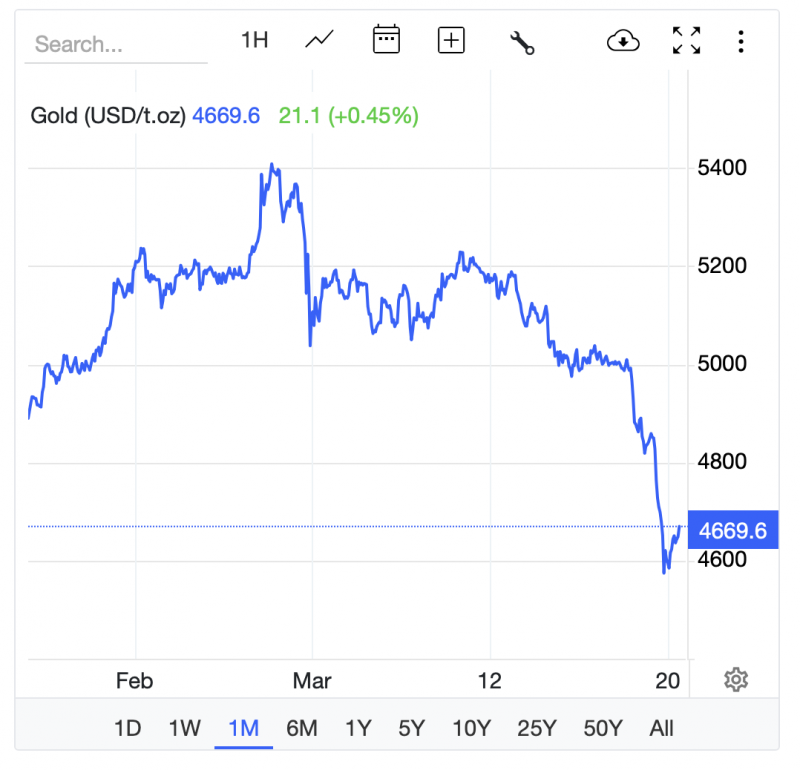The width and height of the screenshot is (800, 770).
Task: Open chart settings gear icon
Action: pos(736,680)
